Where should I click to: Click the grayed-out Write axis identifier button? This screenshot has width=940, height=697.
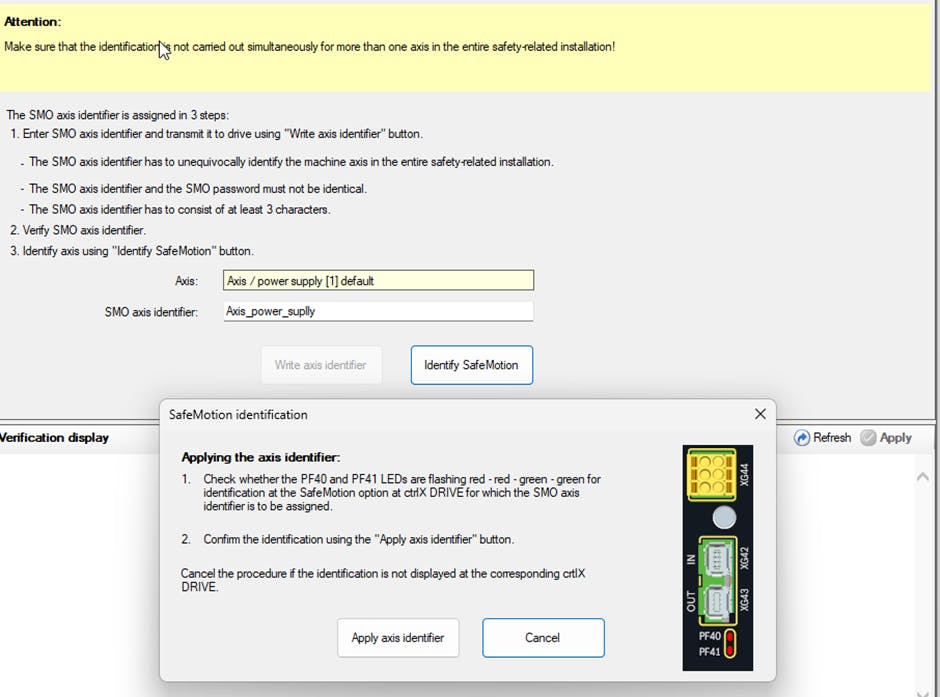[320, 365]
